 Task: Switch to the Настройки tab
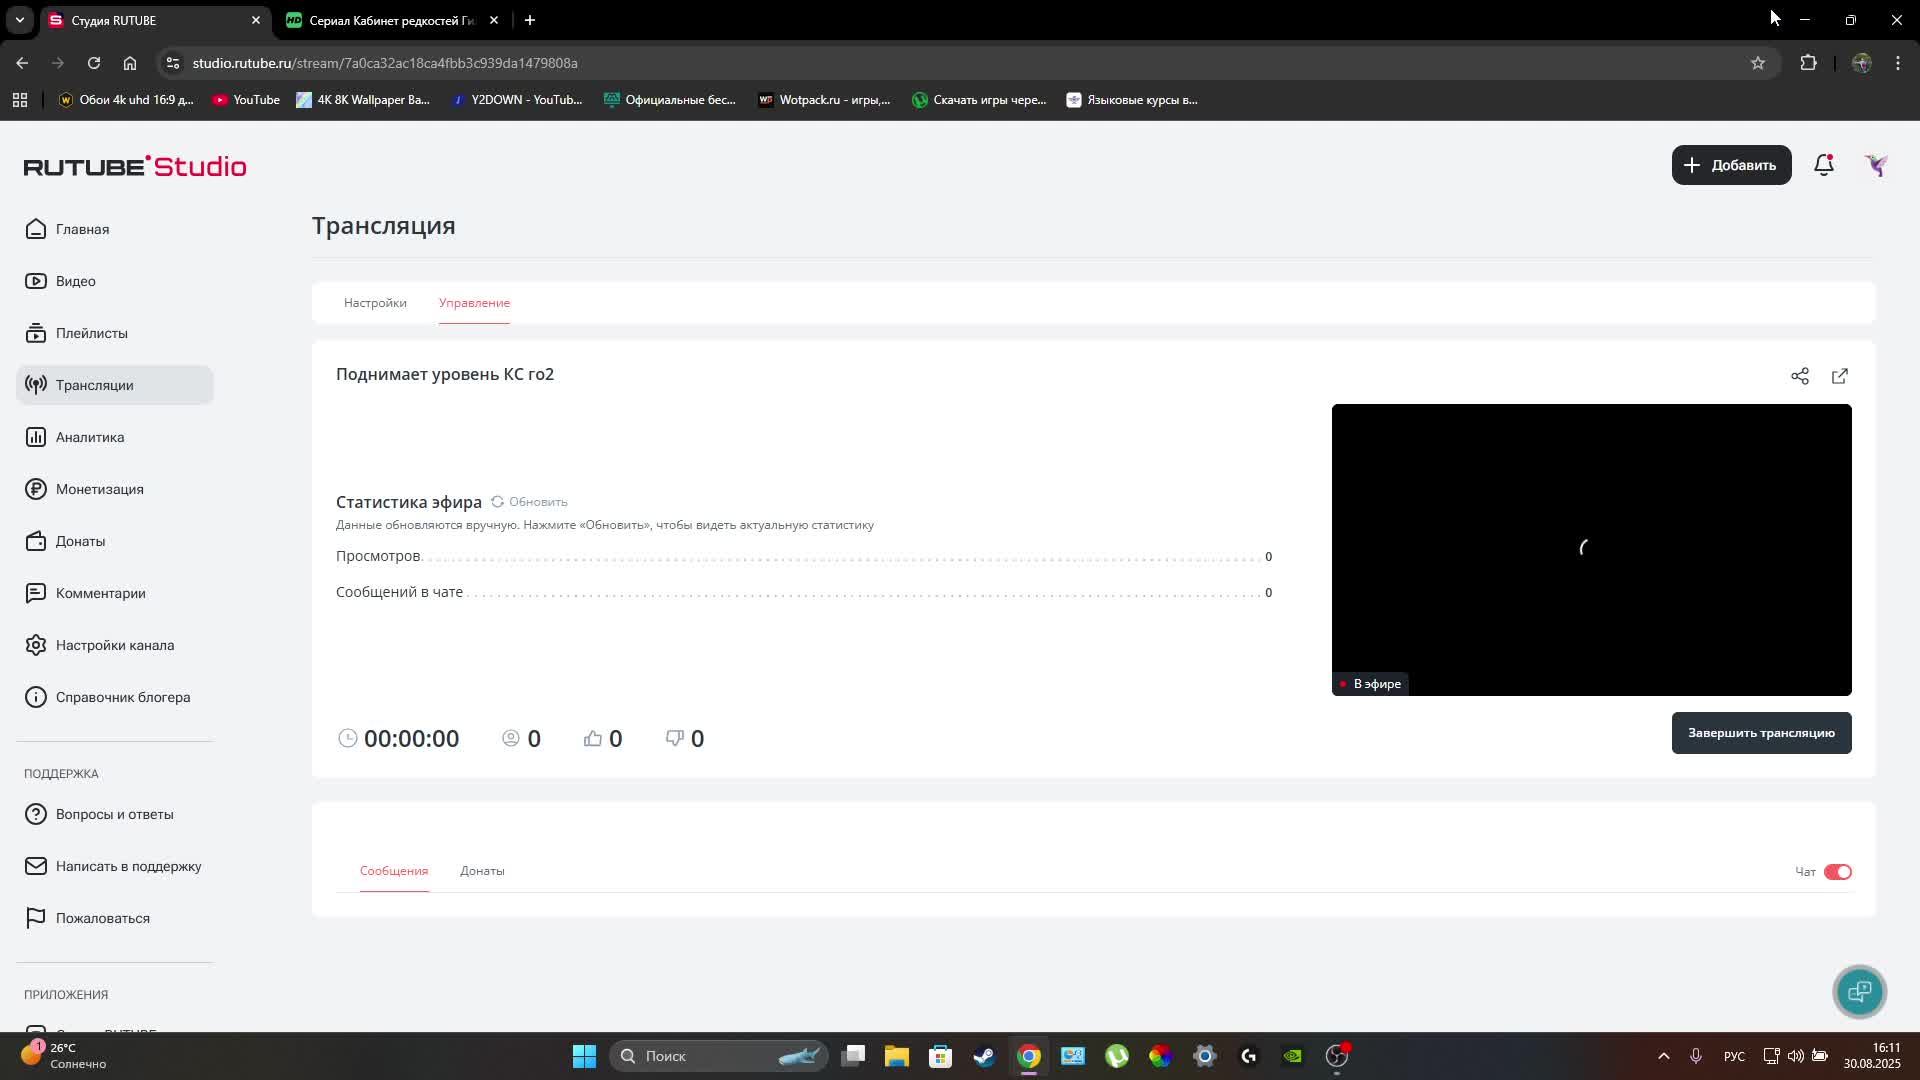tap(375, 303)
